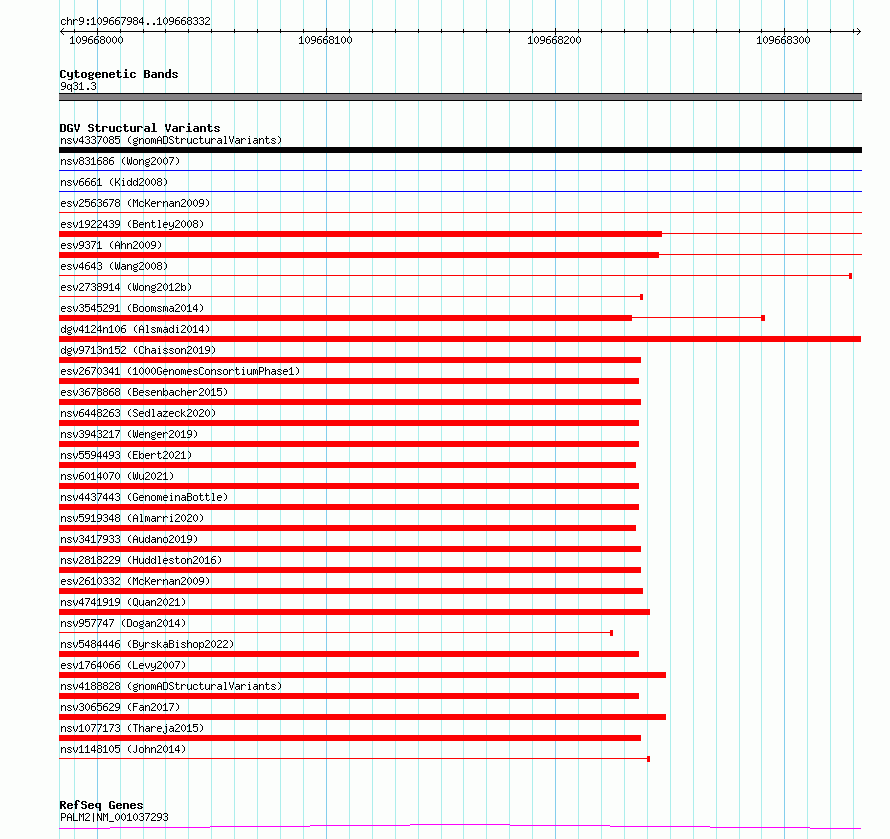Screen dimensions: 890x839
Task: Open variant nsv5594493 (Ebert2021)
Action: 126,455
